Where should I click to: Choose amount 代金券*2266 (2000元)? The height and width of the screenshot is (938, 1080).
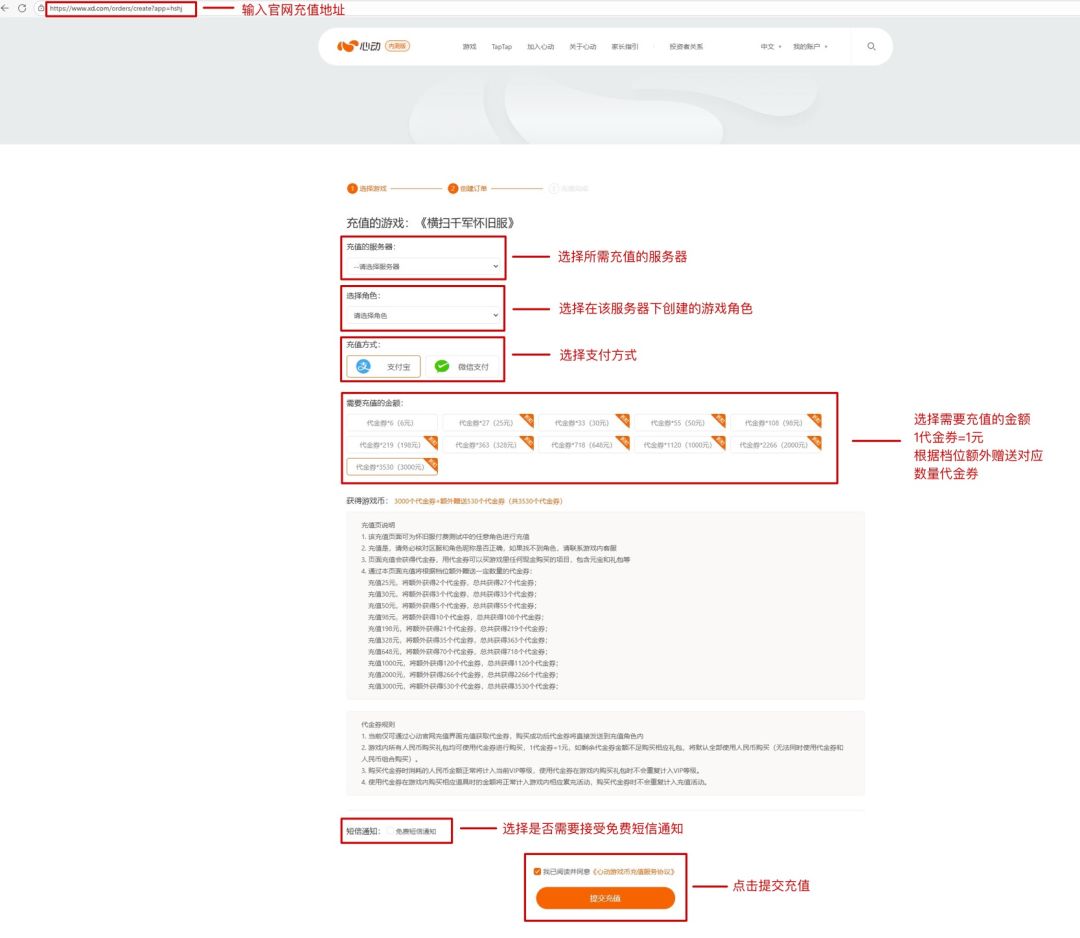[x=775, y=445]
